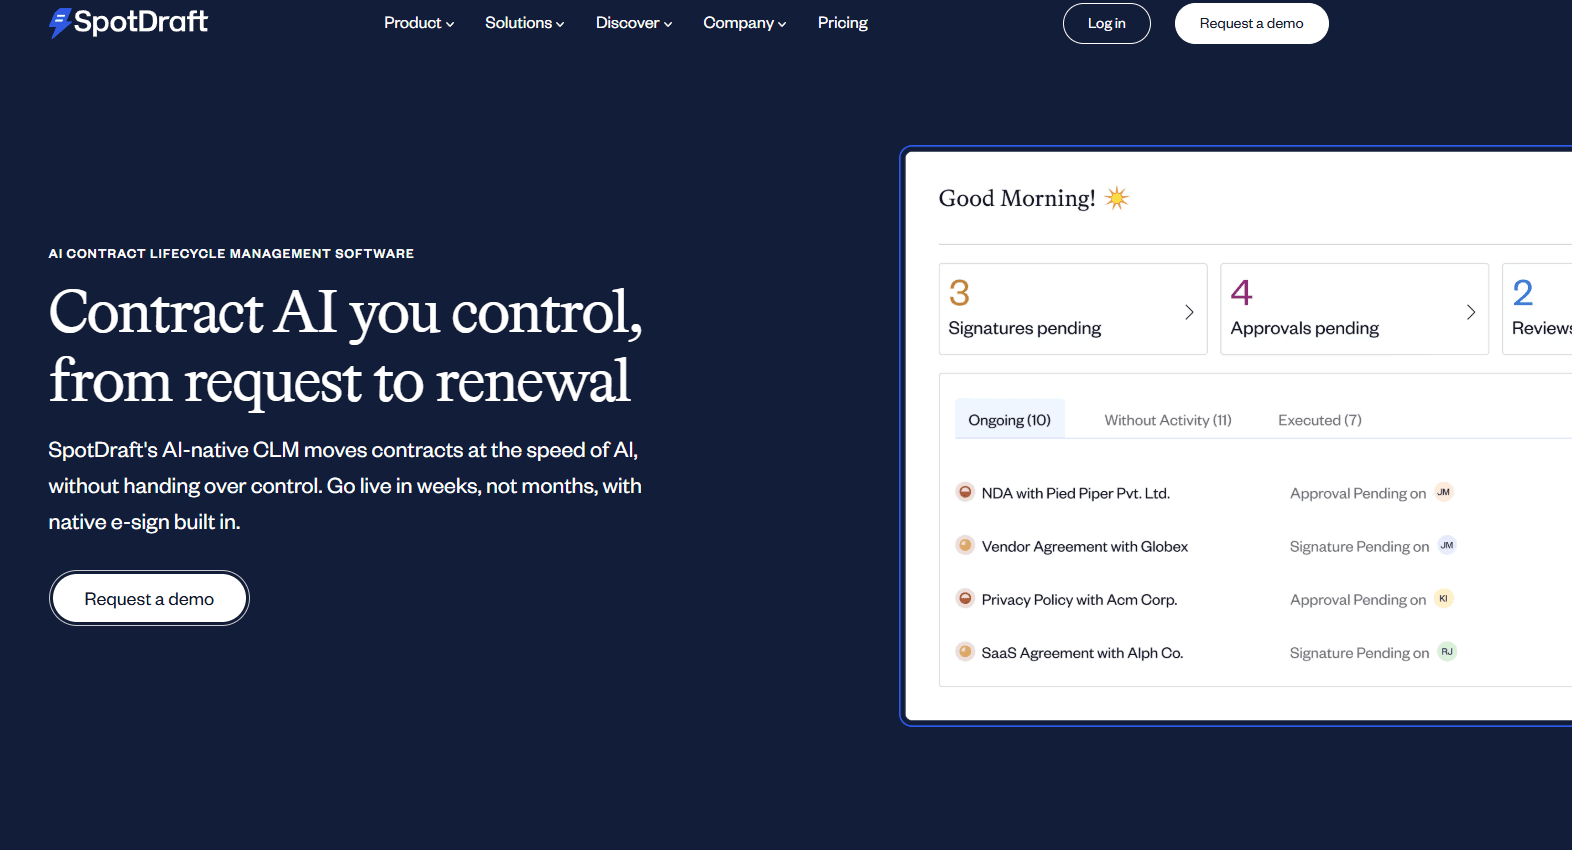Click the JM avatar on the NDA row

click(x=1444, y=492)
